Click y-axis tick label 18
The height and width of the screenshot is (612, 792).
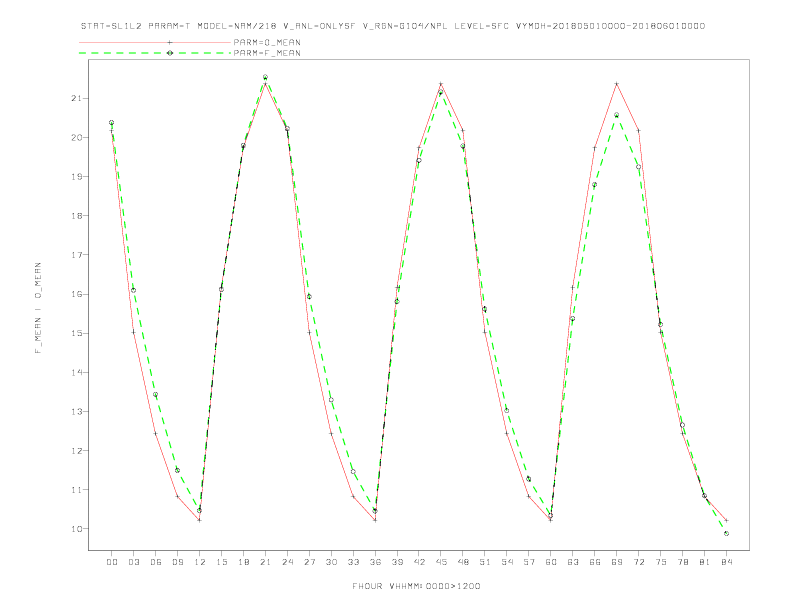coord(77,216)
